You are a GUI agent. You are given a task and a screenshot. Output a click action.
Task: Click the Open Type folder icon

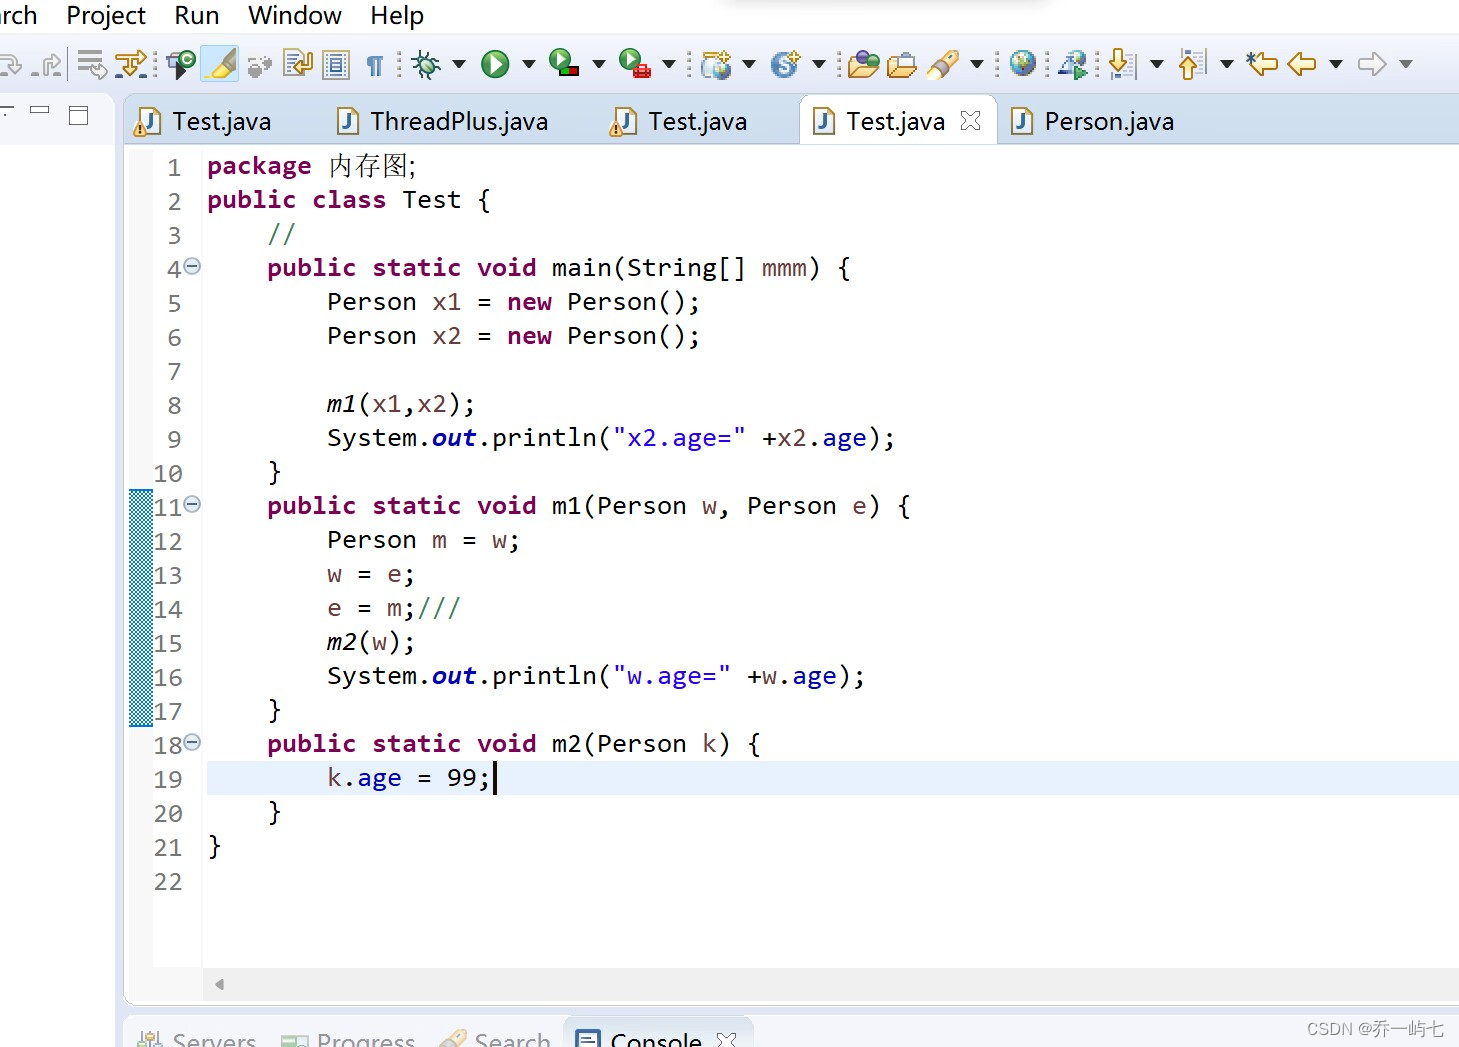tap(863, 65)
